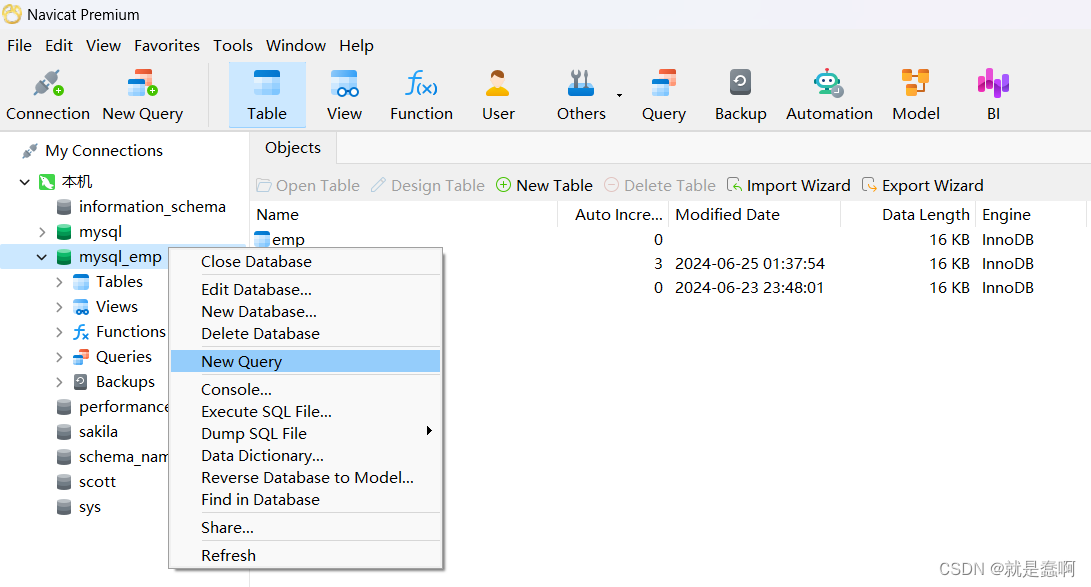The width and height of the screenshot is (1091, 587).
Task: Open the Function toolbar icon
Action: coord(422,83)
